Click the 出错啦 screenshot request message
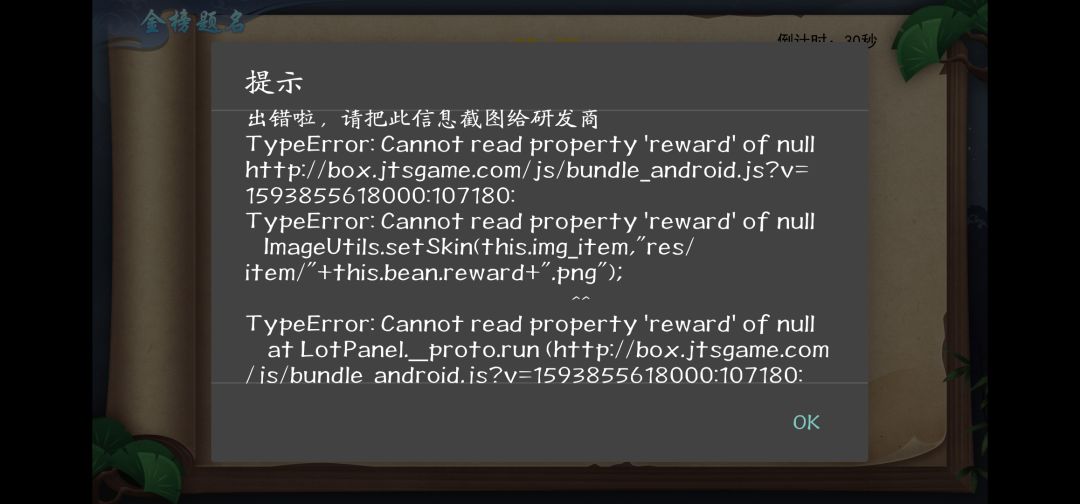The image size is (1080, 504). pos(422,118)
